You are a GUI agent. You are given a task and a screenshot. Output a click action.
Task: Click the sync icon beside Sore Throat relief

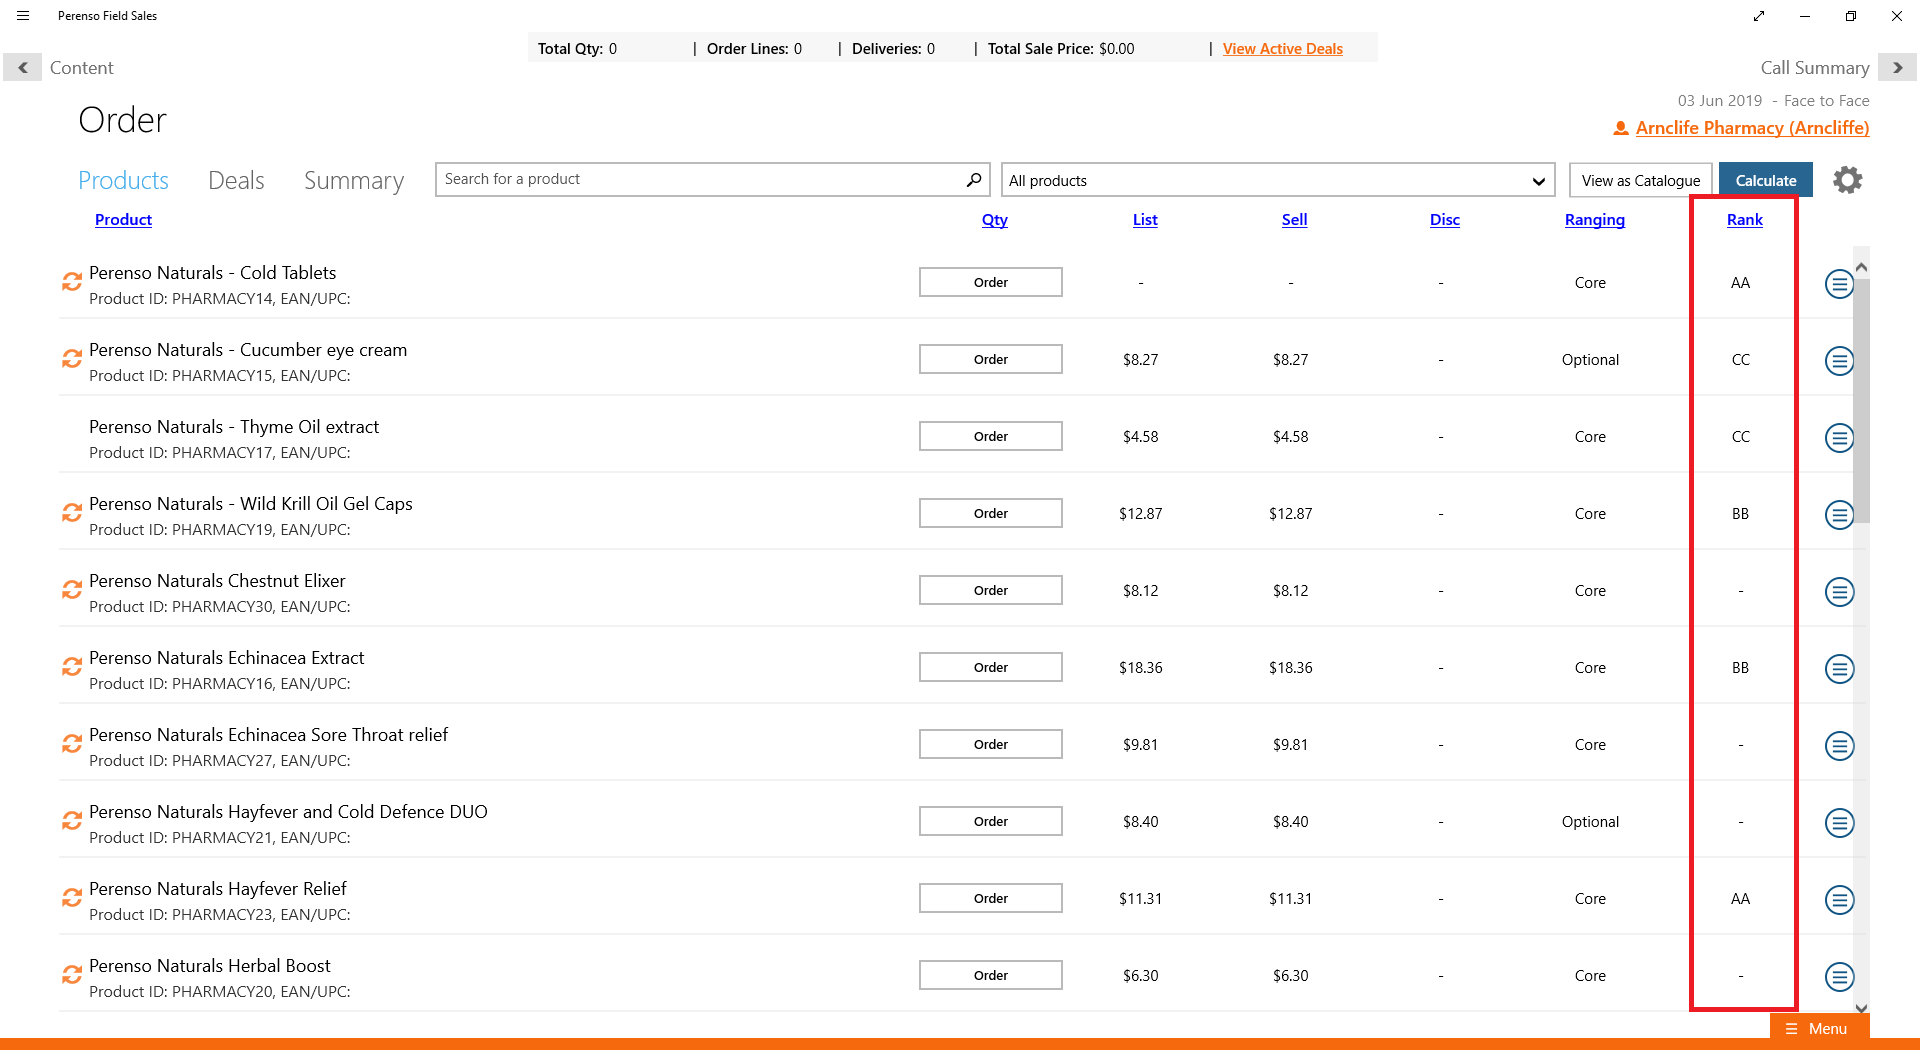point(71,744)
